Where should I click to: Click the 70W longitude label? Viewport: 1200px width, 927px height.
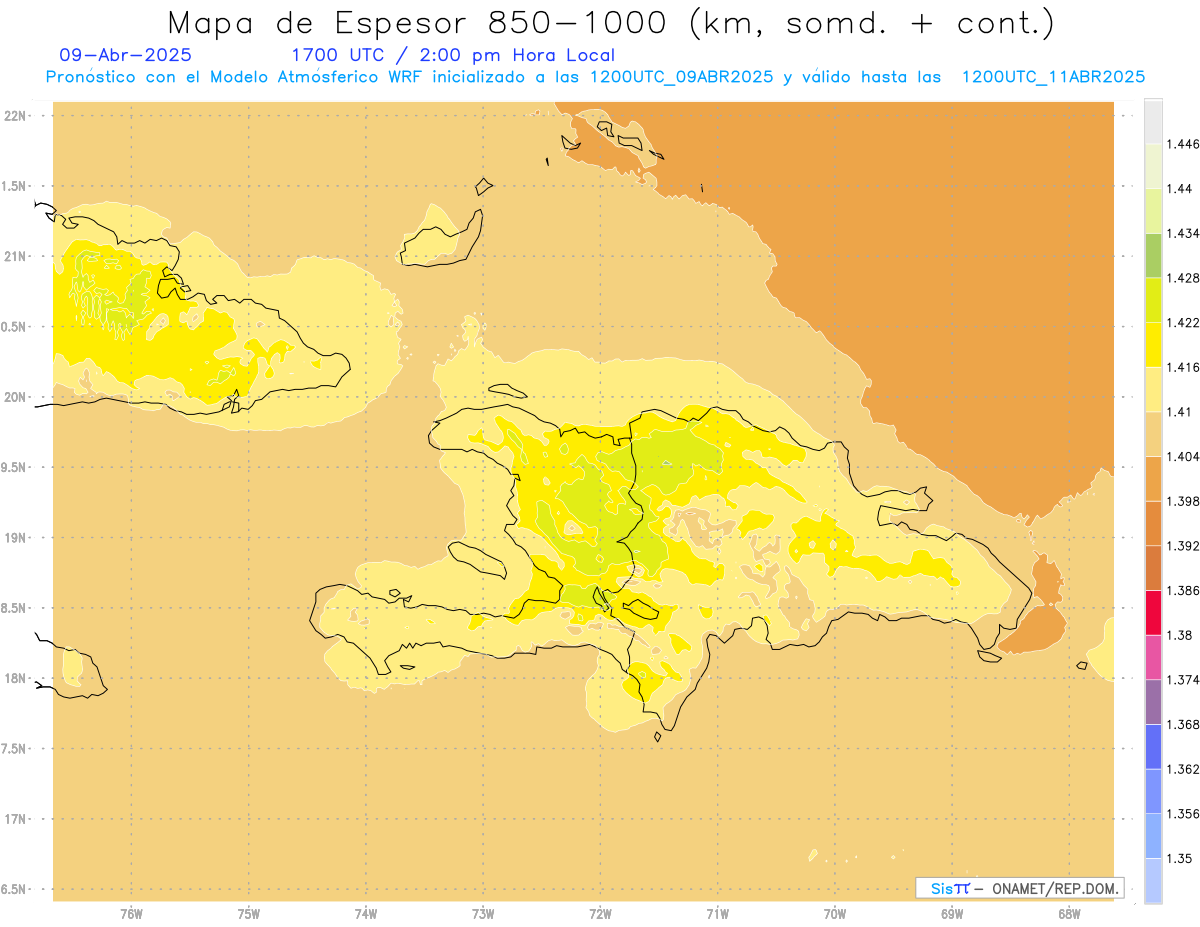(x=835, y=914)
